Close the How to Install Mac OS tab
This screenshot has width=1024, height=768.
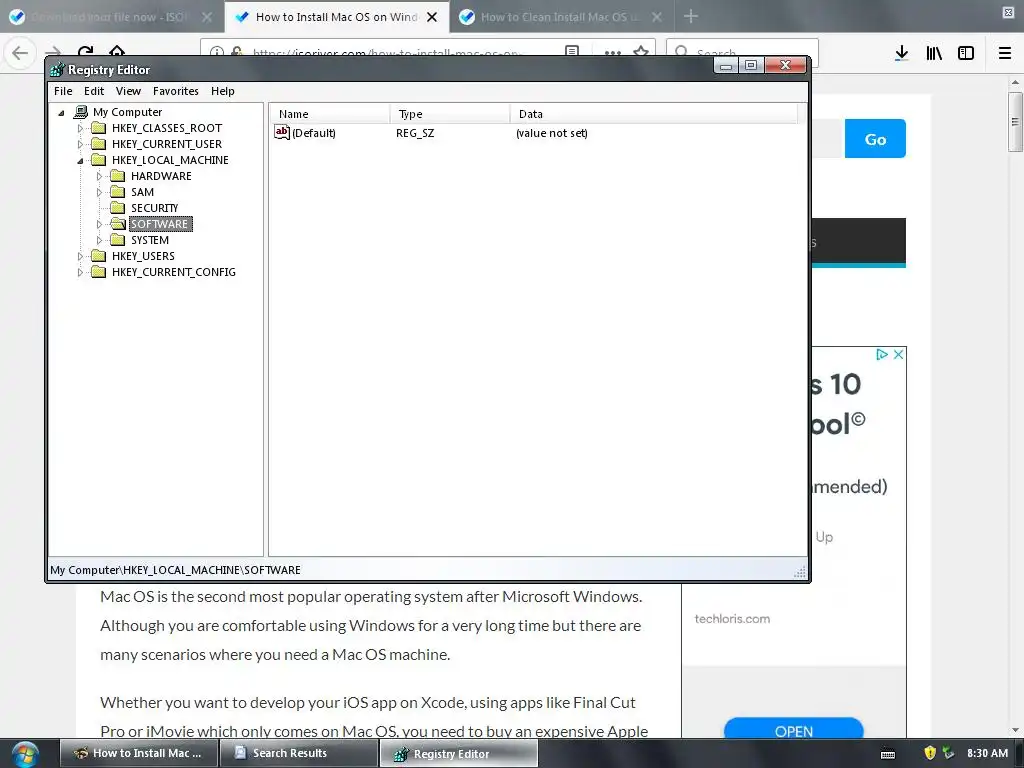pos(432,17)
